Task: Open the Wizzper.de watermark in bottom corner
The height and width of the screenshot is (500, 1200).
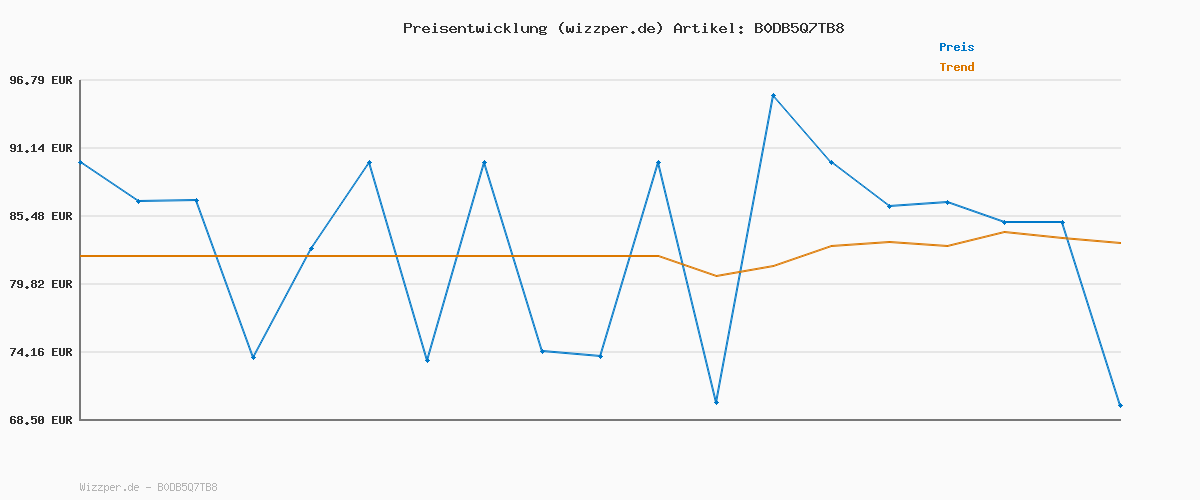Action: click(148, 488)
